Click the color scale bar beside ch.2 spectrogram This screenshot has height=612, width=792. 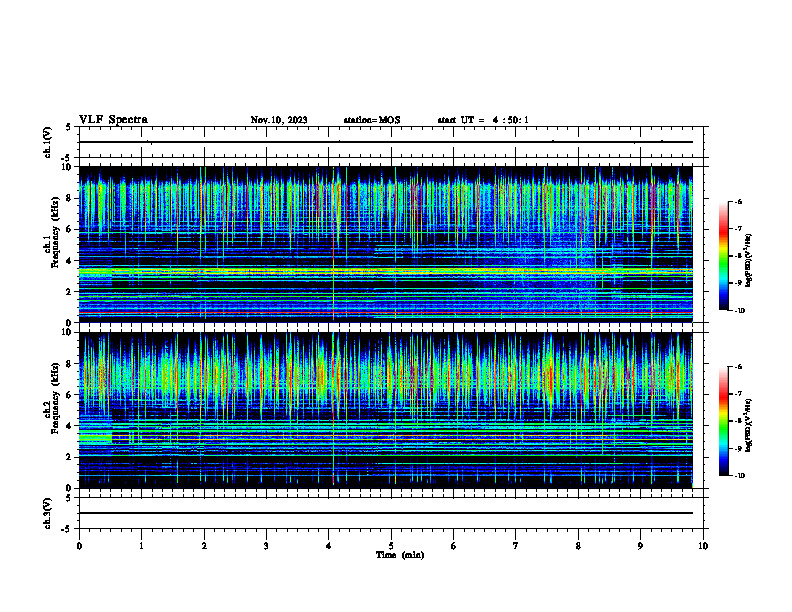pyautogui.click(x=723, y=421)
